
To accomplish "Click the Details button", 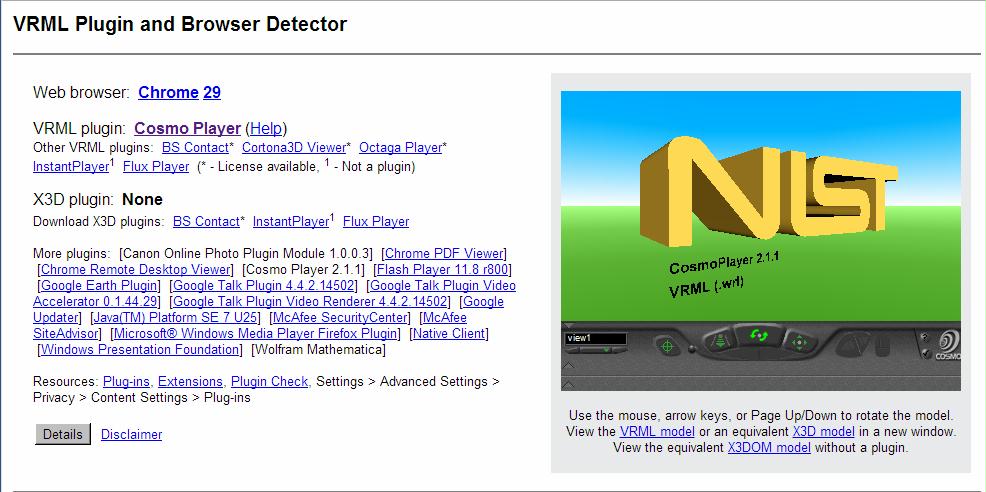I will (63, 434).
